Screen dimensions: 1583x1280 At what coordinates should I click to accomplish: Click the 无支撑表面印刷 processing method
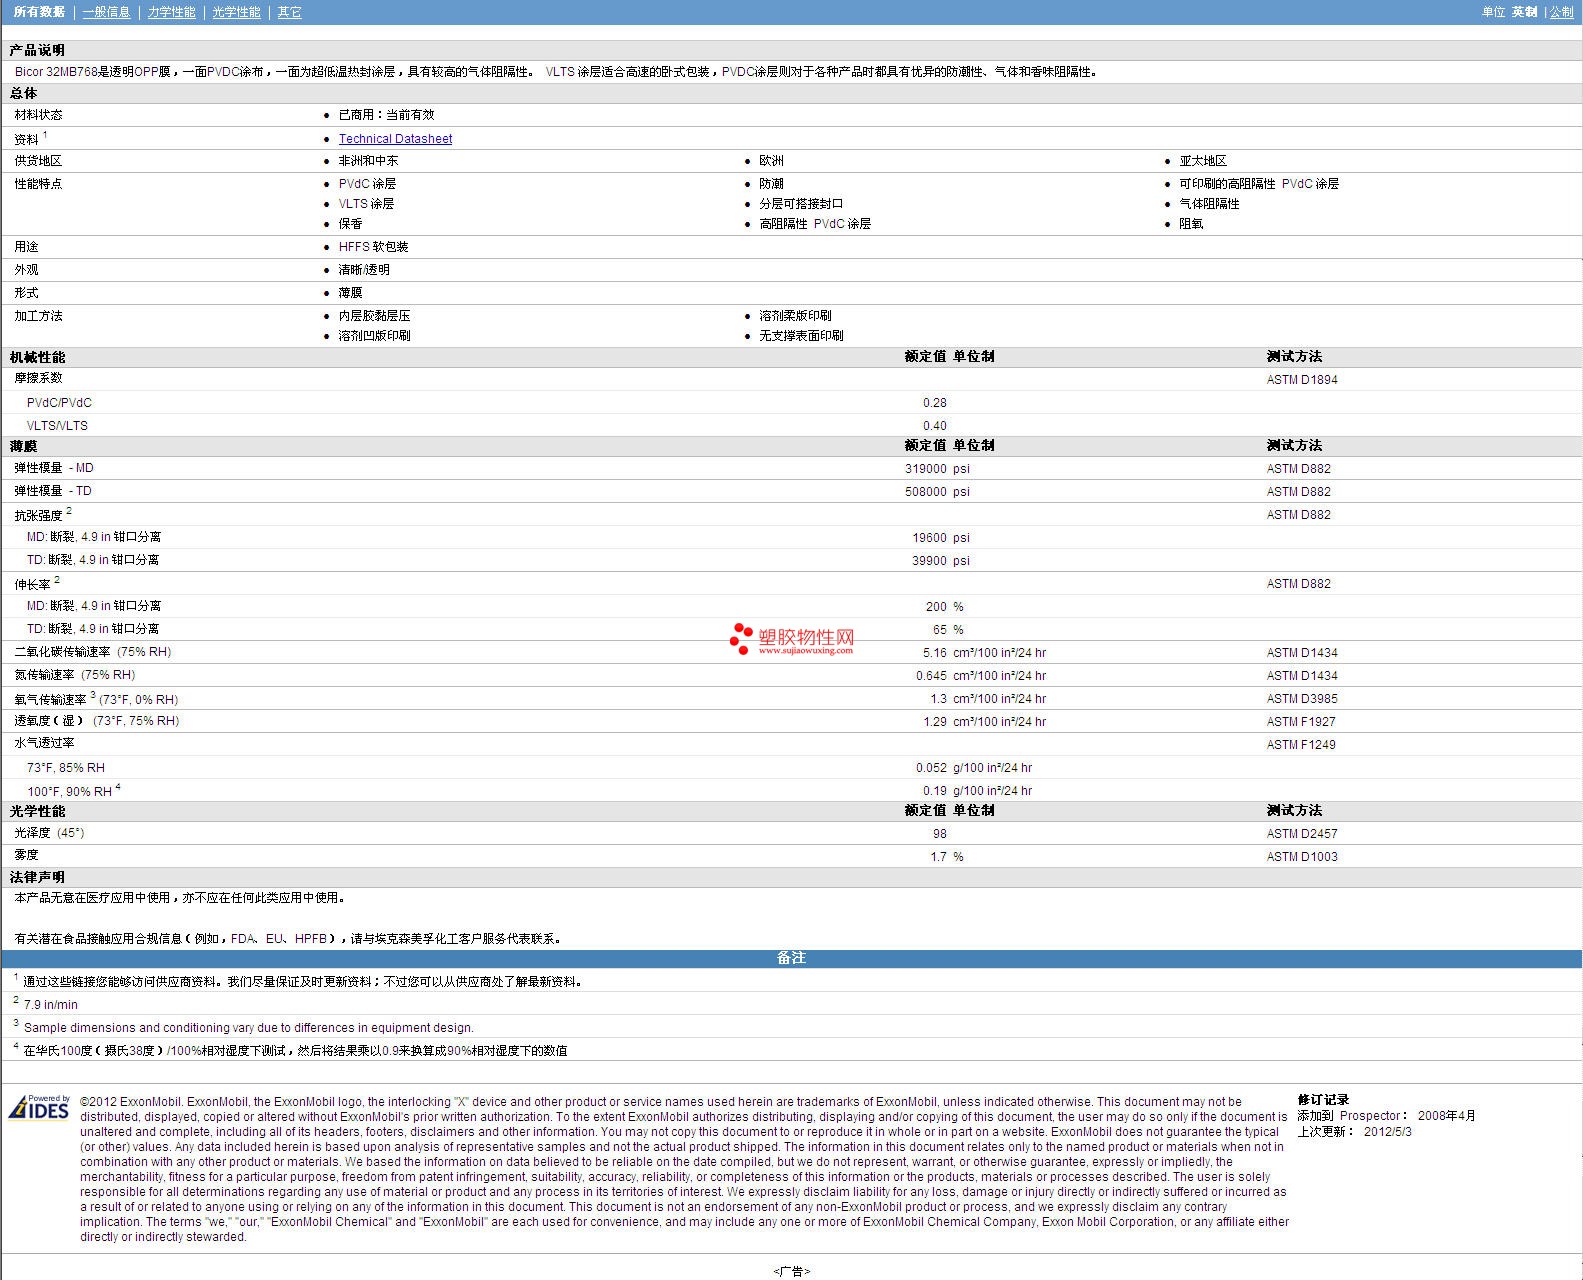point(801,336)
